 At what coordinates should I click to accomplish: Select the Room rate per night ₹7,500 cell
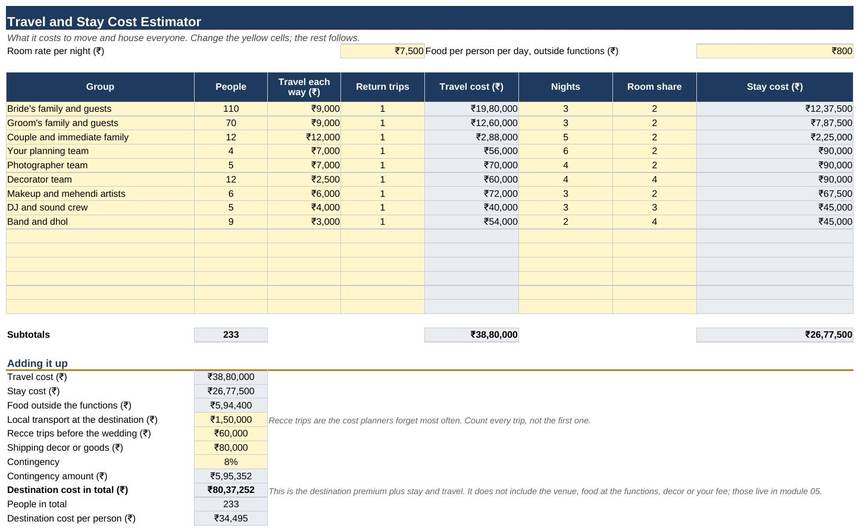(x=382, y=51)
